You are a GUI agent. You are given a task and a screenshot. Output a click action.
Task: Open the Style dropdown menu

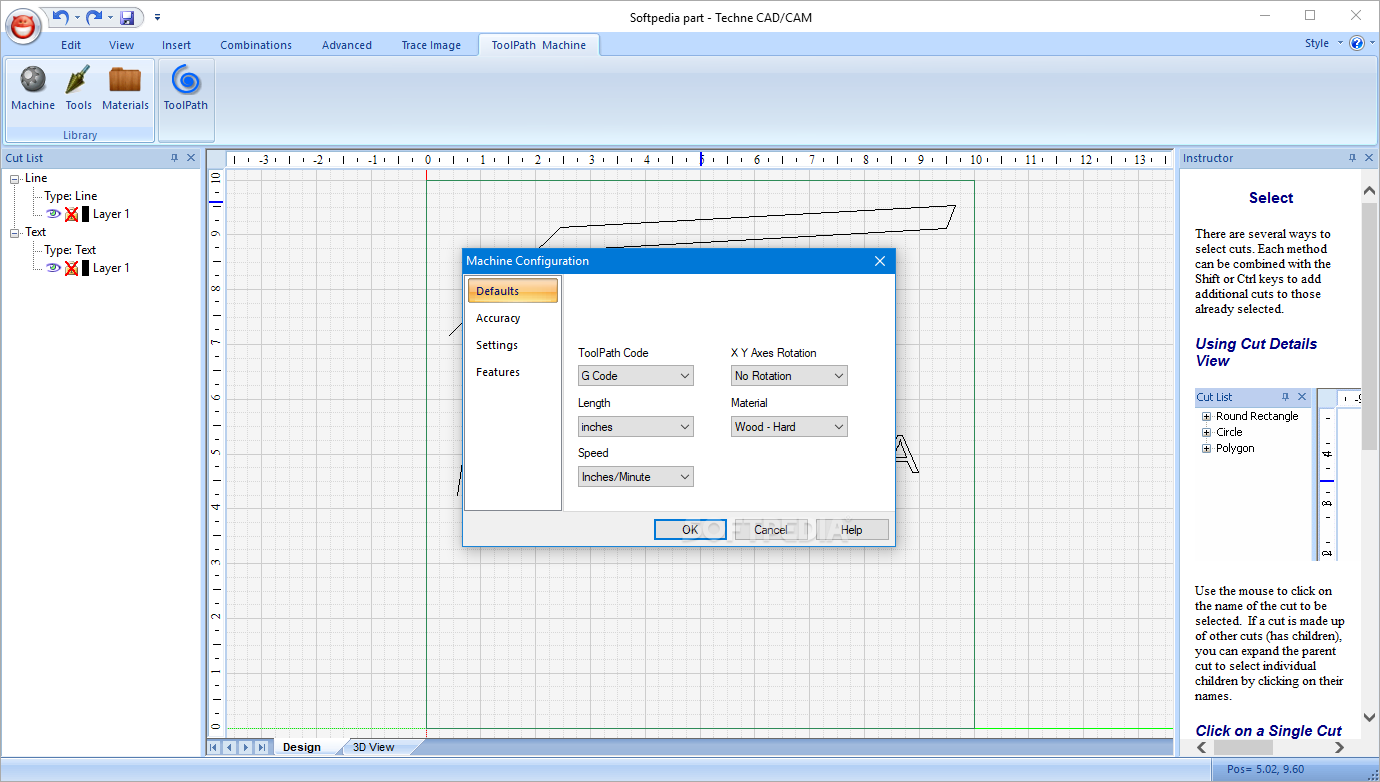pos(1324,43)
